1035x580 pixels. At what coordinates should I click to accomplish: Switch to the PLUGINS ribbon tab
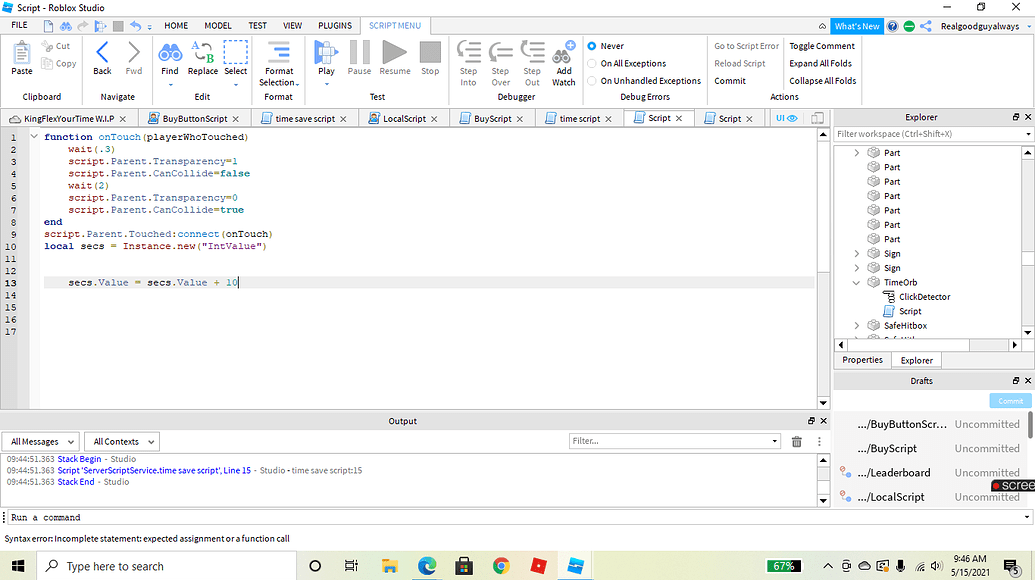[x=335, y=25]
